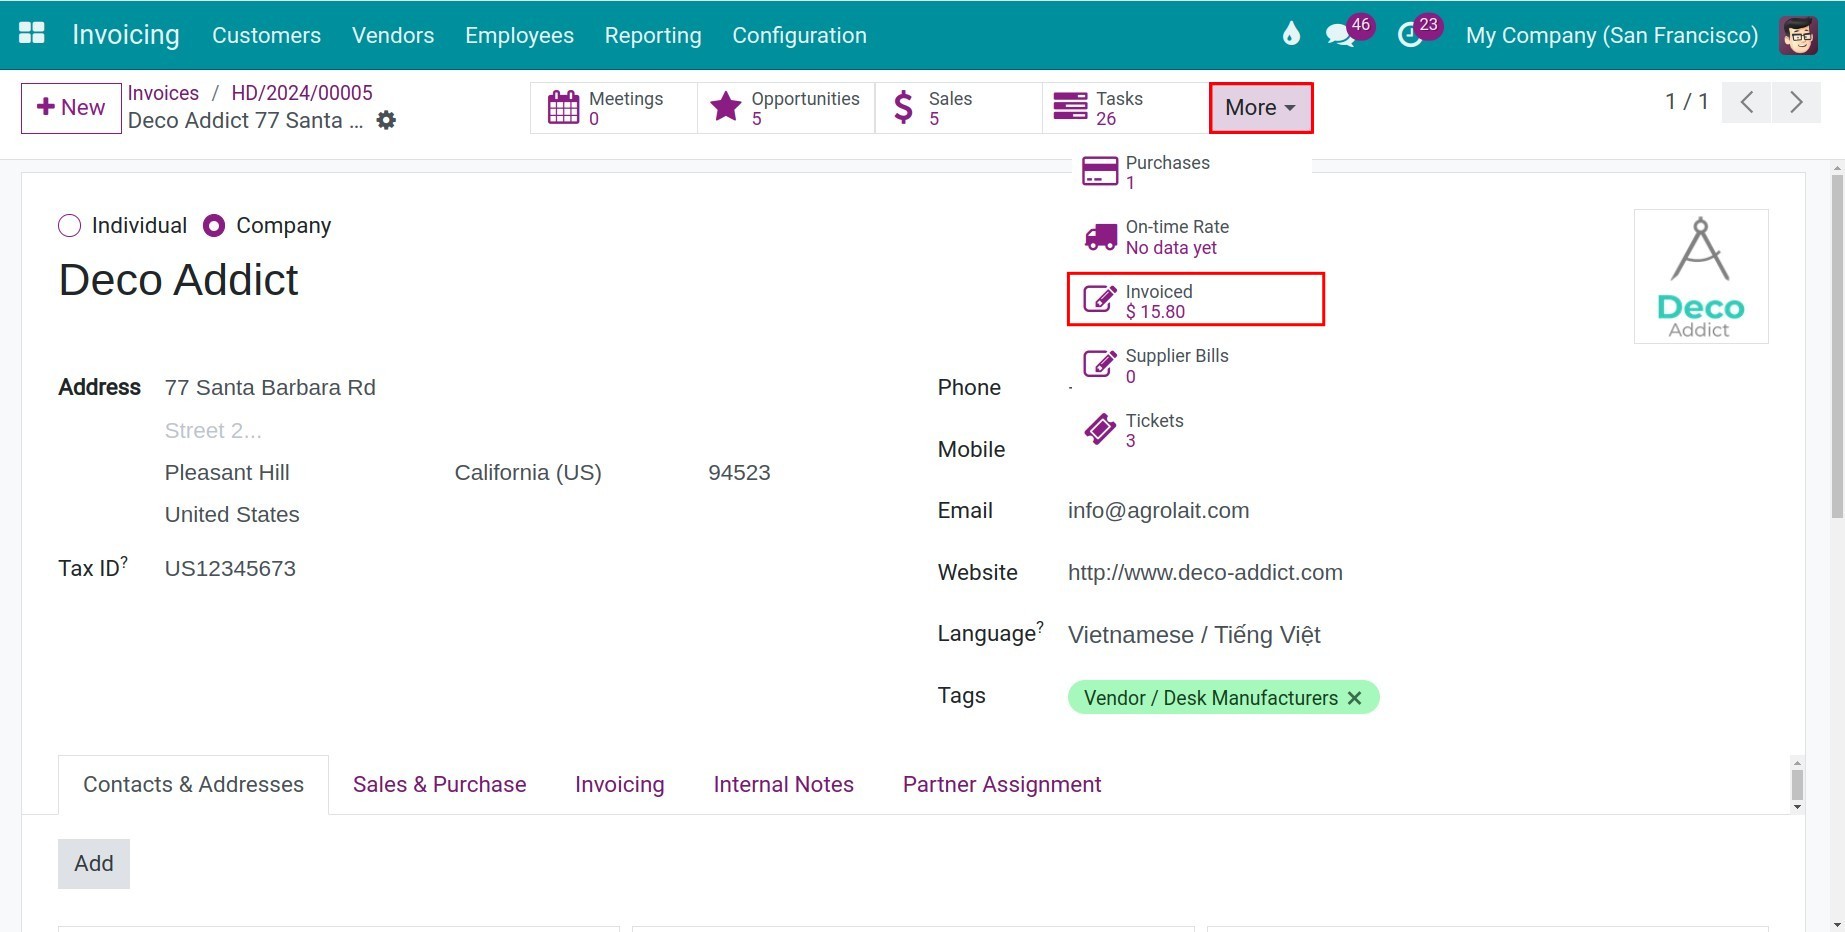This screenshot has width=1845, height=932.
Task: Open the user avatar menu
Action: (x=1798, y=35)
